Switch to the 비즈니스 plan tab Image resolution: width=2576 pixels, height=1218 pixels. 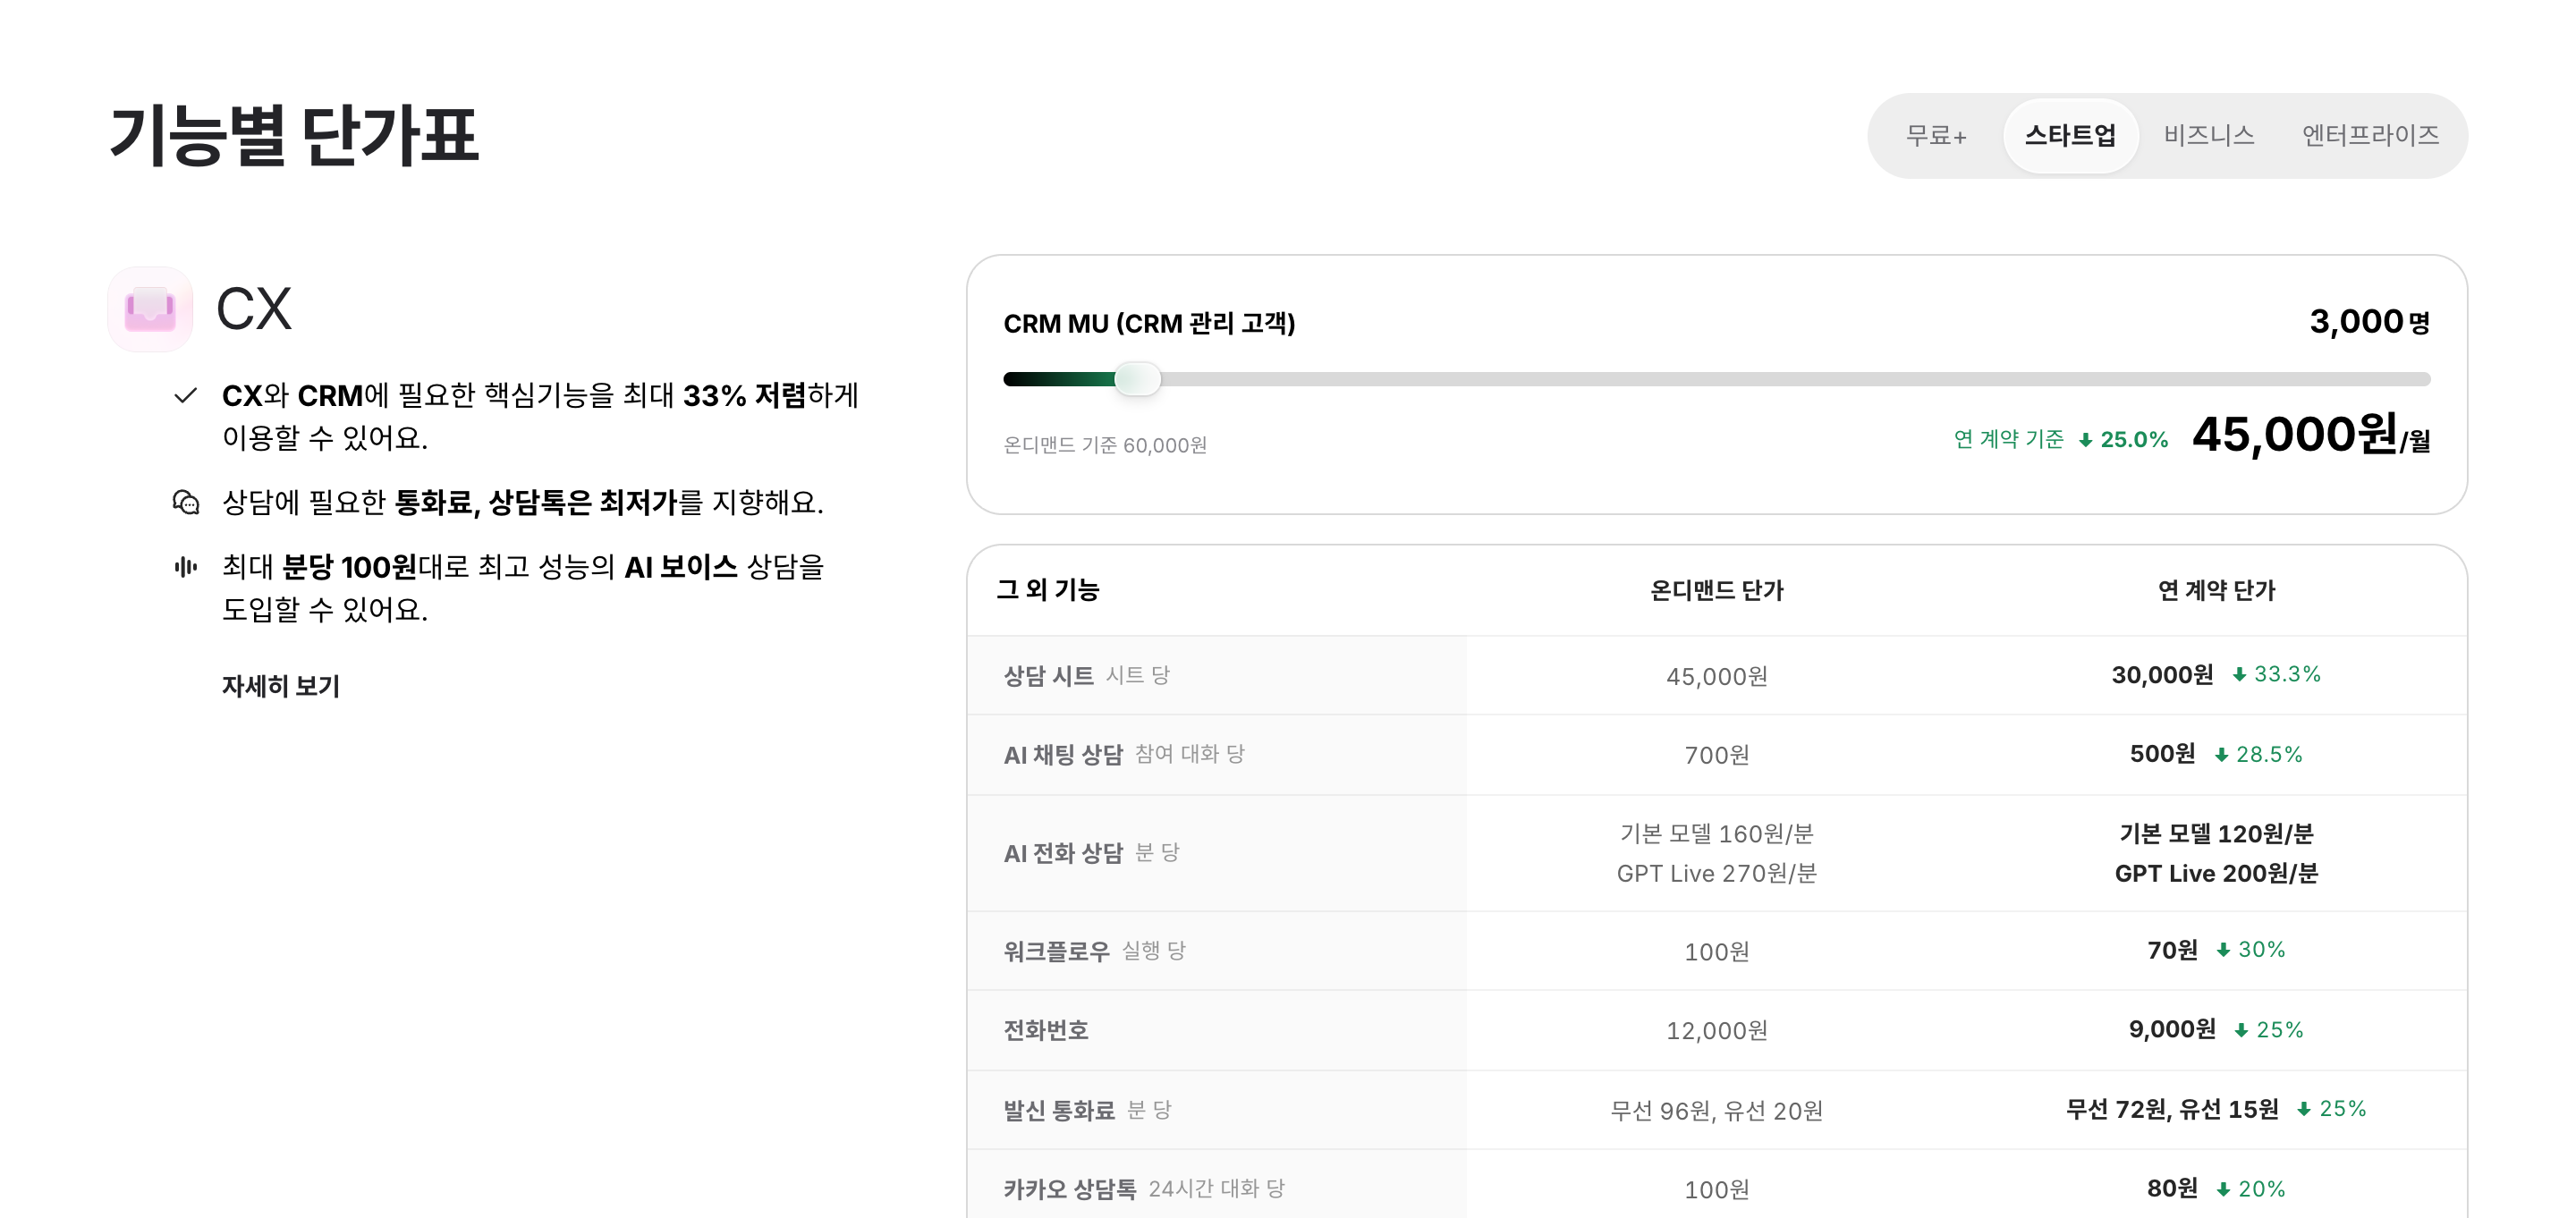point(2209,136)
